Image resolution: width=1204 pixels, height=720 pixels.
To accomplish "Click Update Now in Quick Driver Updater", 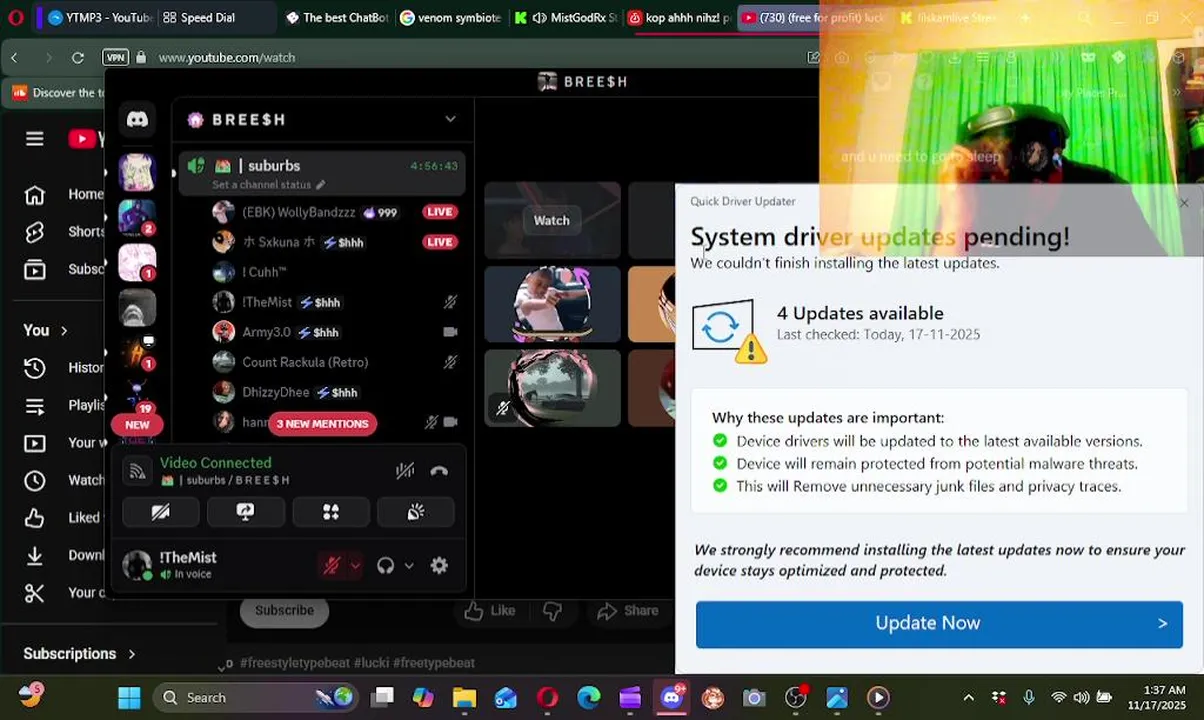I will (939, 623).
